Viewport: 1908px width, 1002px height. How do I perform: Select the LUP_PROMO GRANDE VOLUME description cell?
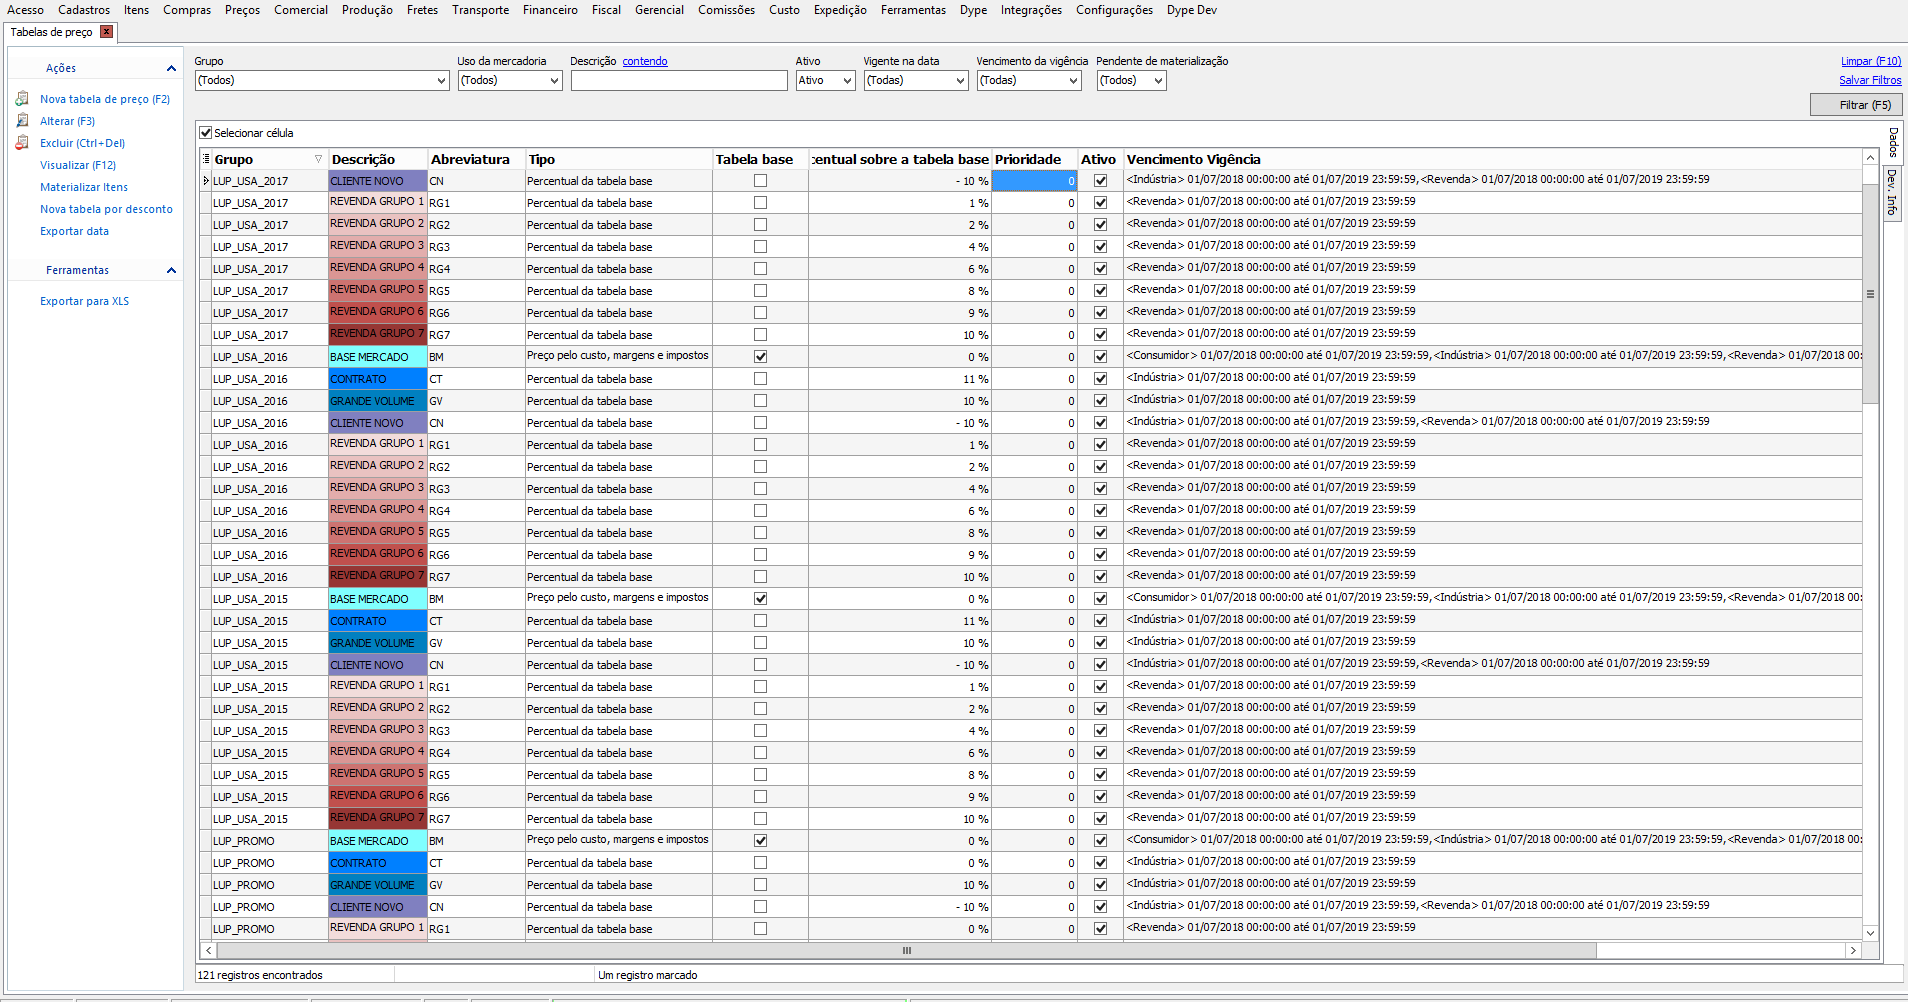[x=378, y=885]
